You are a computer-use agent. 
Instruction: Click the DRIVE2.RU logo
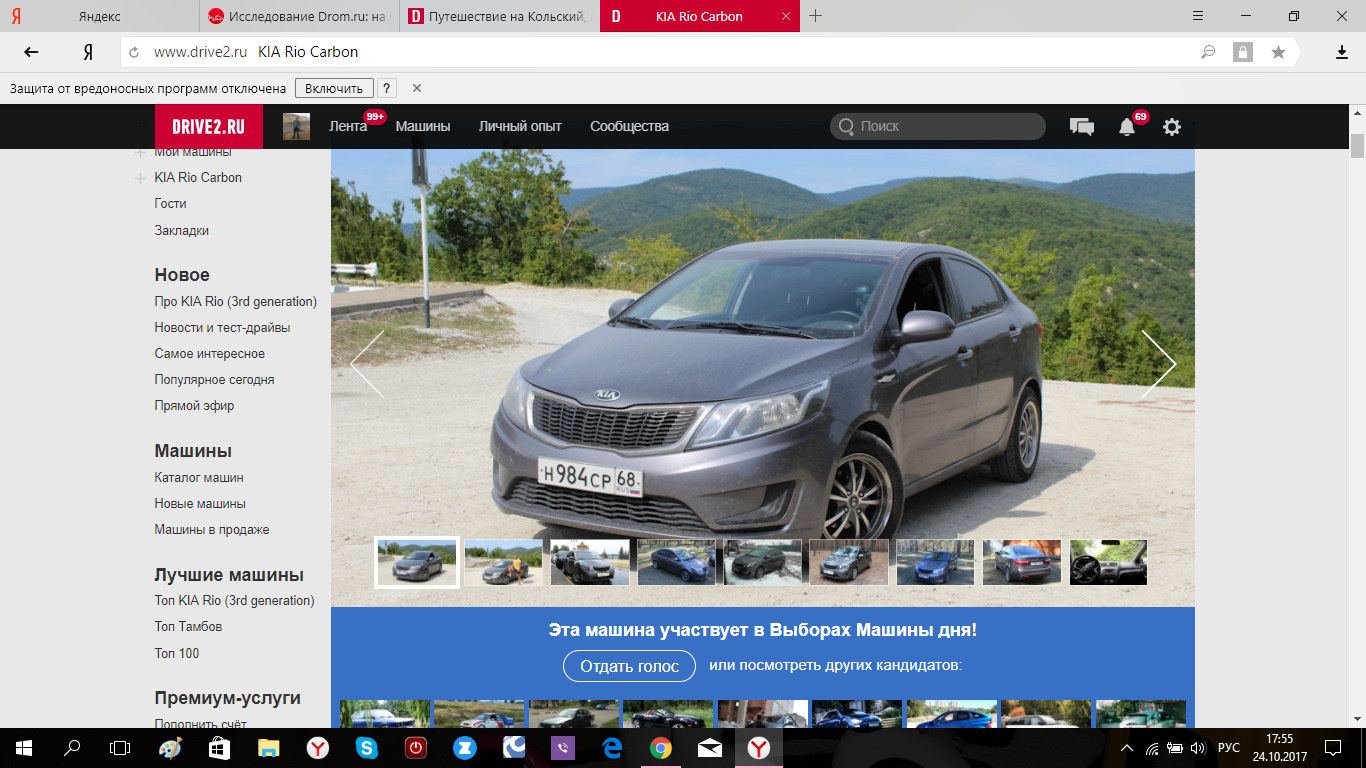(x=209, y=127)
